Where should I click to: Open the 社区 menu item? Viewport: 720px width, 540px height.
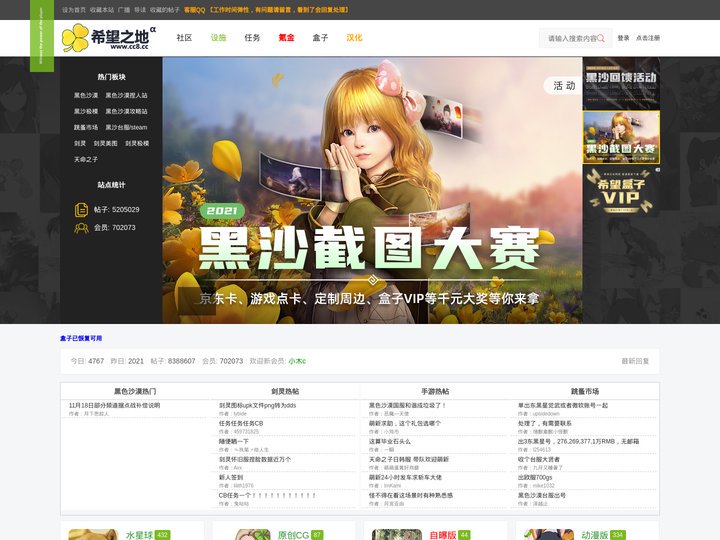click(184, 38)
